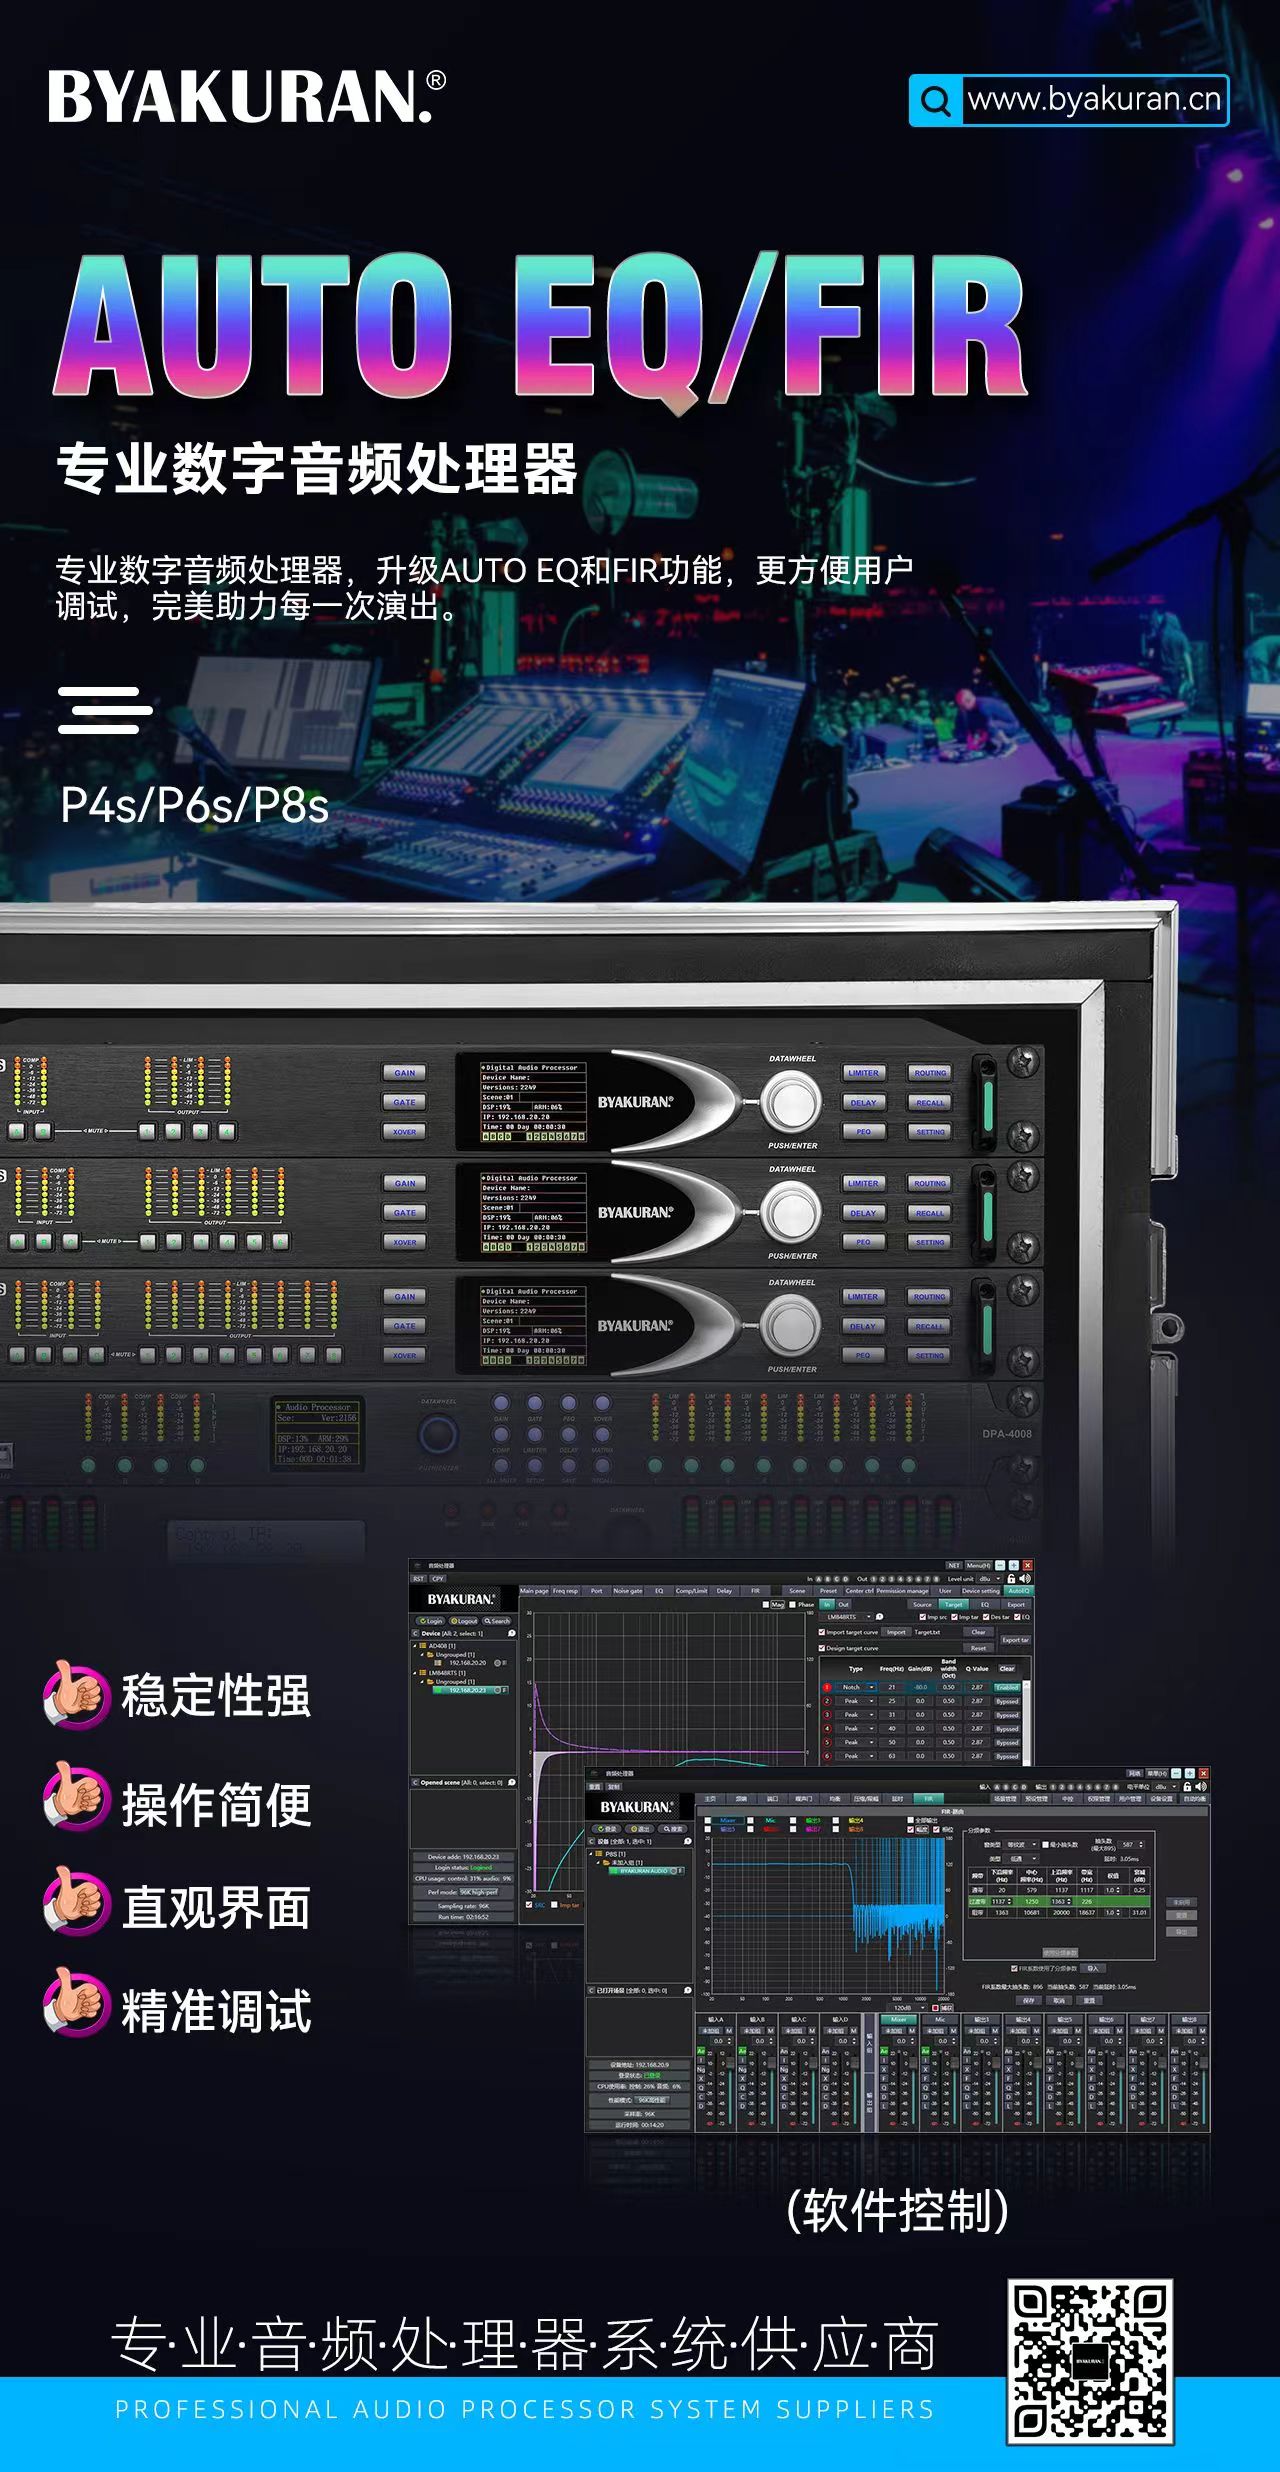Click DATAWHEEL knob on top rack processor

point(791,1102)
